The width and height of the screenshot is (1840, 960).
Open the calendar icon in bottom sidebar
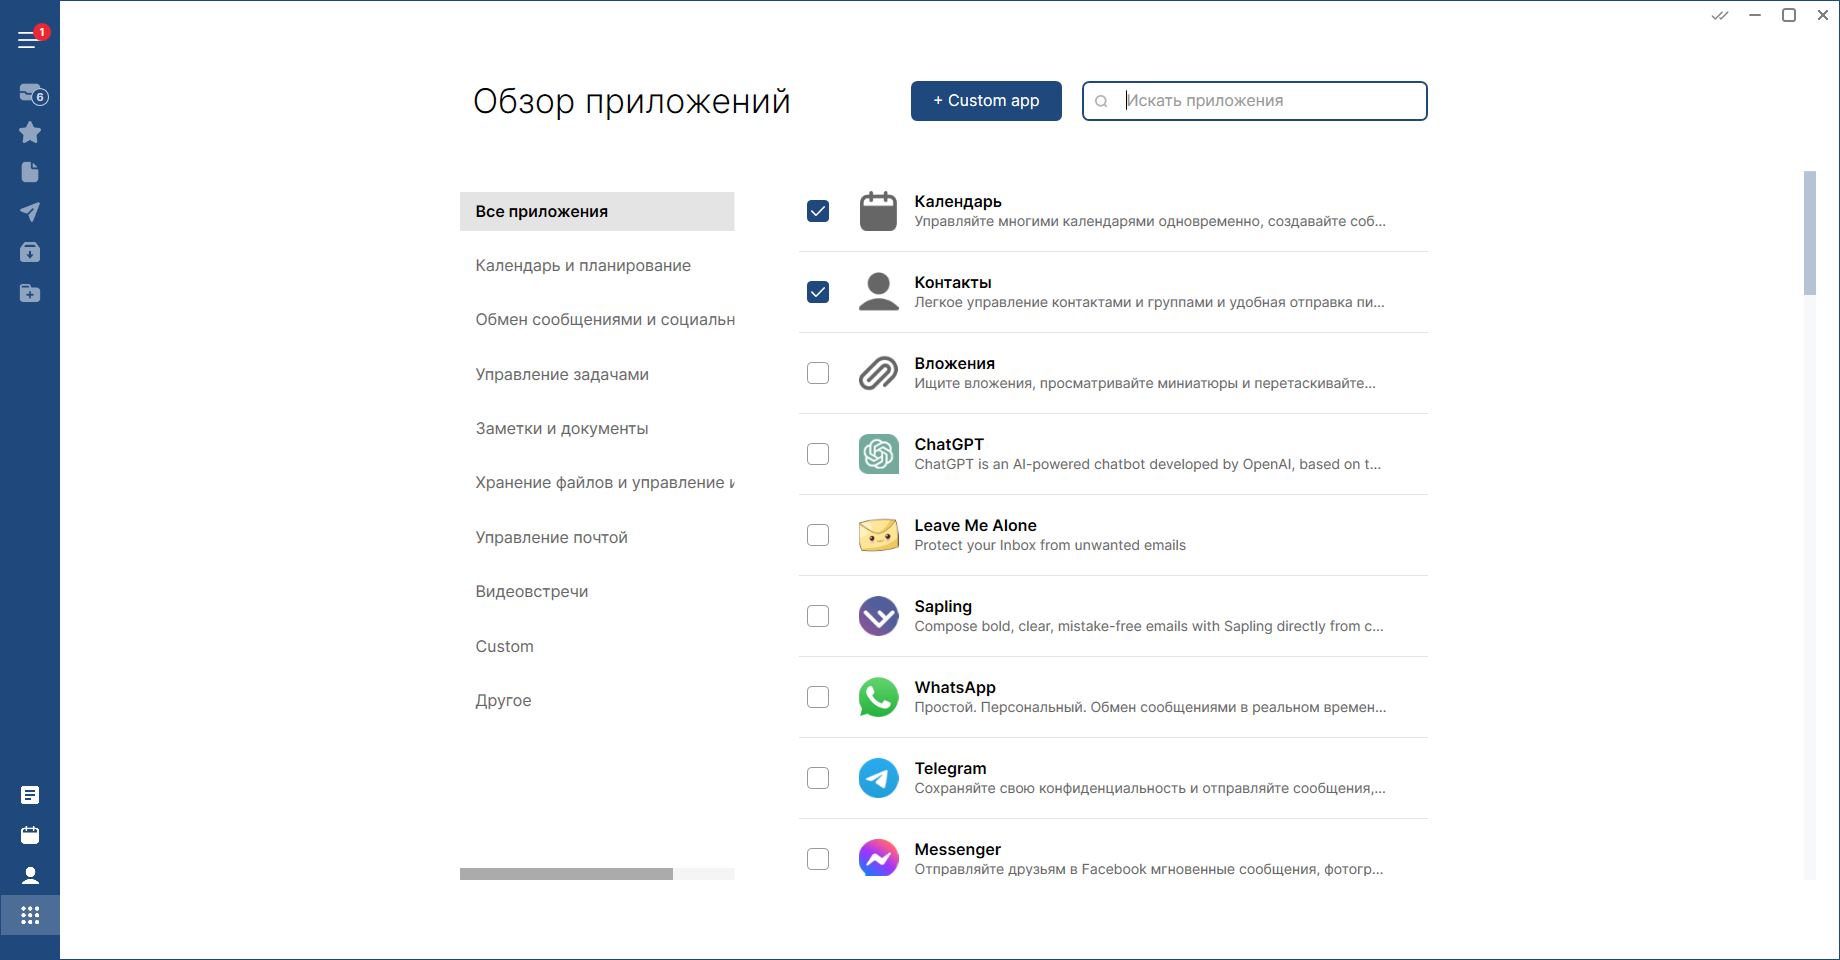click(30, 835)
